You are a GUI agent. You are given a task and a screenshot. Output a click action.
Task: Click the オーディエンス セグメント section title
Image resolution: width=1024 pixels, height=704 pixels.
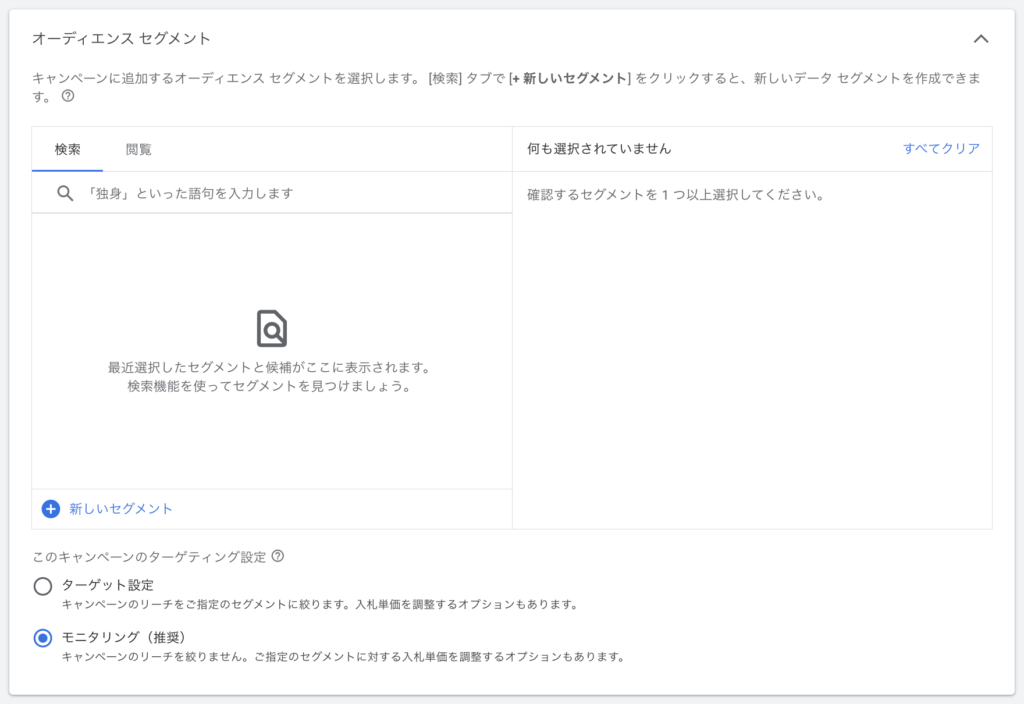pyautogui.click(x=121, y=39)
